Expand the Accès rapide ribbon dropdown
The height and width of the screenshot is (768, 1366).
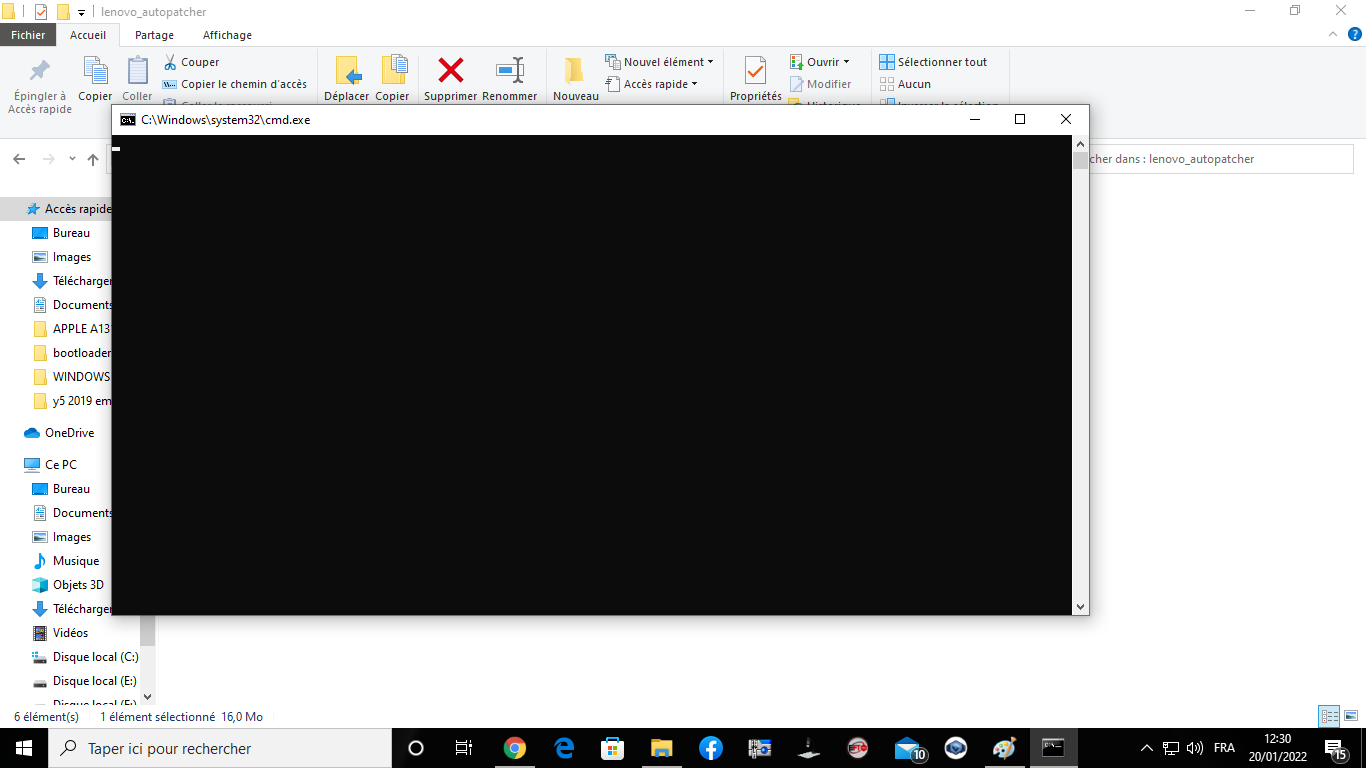click(x=694, y=84)
